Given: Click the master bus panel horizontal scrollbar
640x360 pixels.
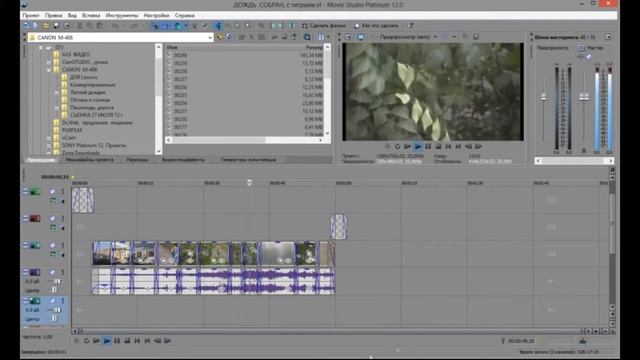Looking at the screenshot, I should (574, 161).
